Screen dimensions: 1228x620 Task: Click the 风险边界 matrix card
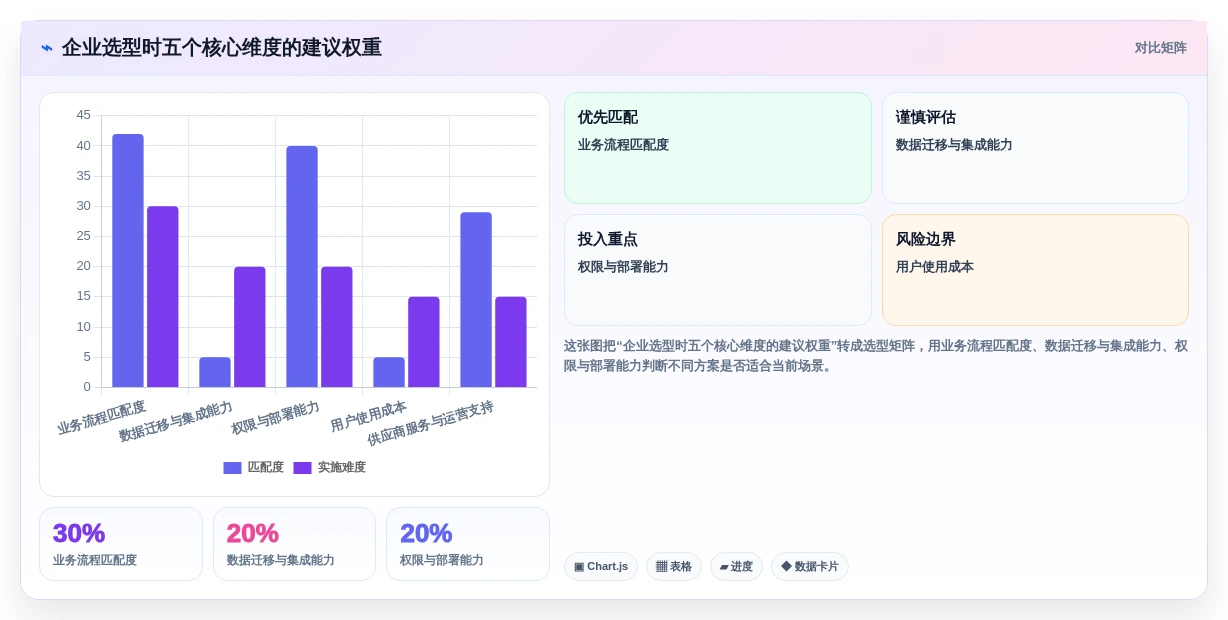tap(1035, 270)
